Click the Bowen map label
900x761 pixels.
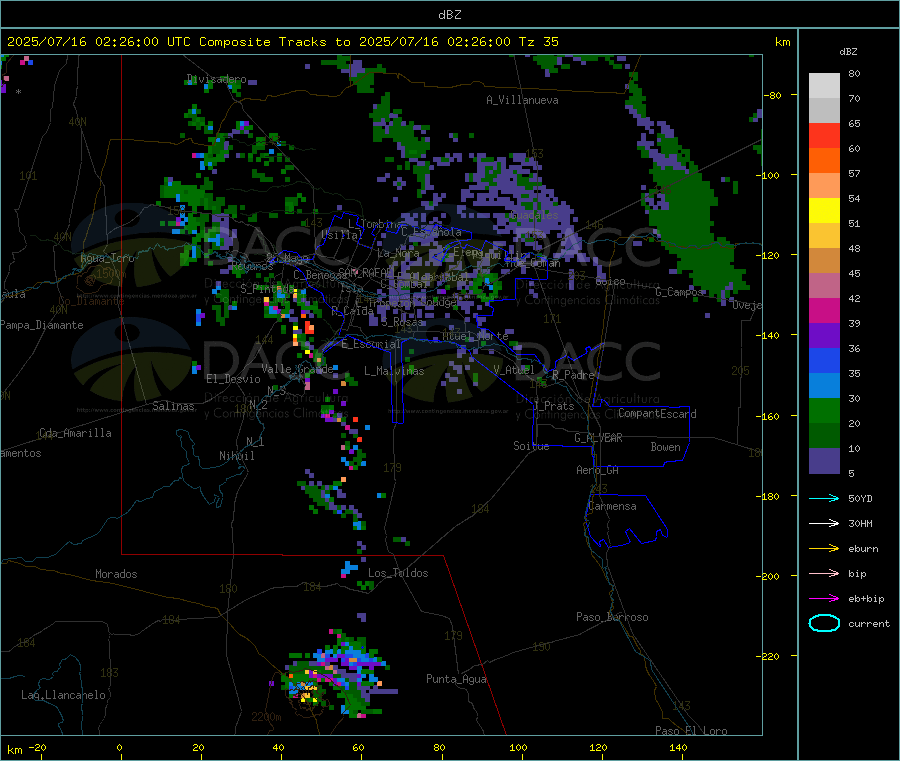665,447
